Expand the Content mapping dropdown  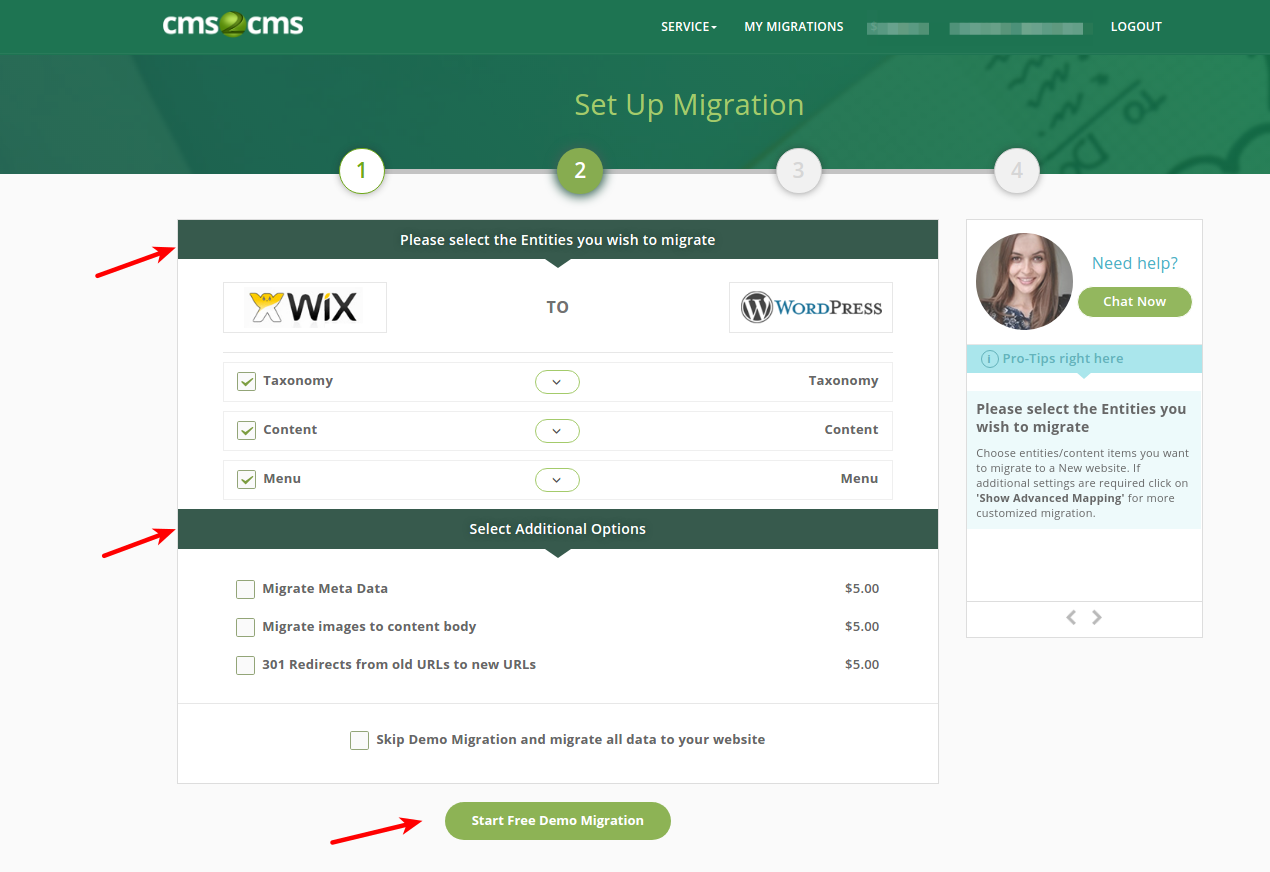pyautogui.click(x=557, y=430)
